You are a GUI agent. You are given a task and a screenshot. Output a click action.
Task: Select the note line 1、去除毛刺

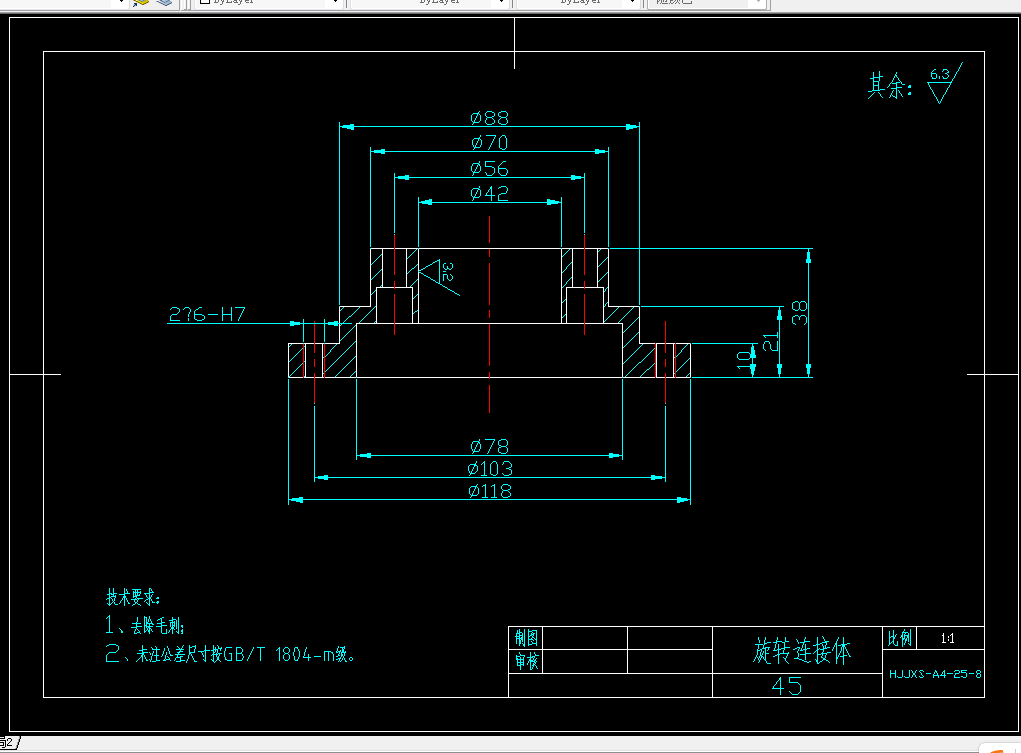(x=145, y=626)
